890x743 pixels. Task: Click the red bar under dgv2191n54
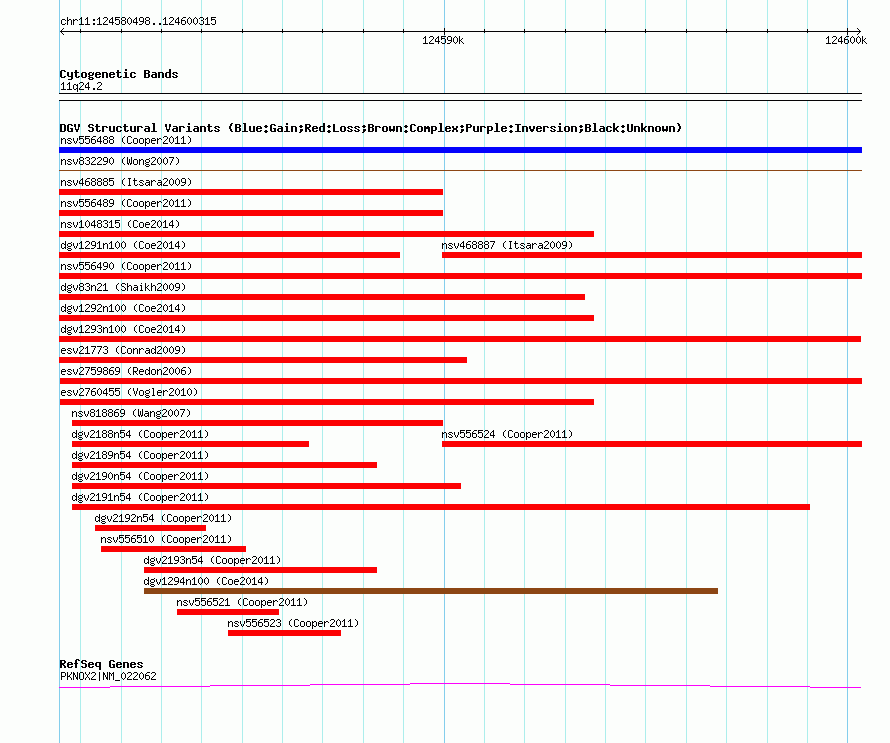(441, 507)
